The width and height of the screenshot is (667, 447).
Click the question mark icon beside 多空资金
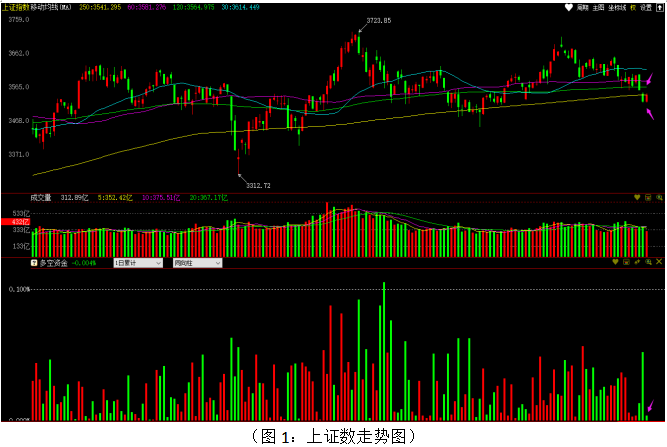[x=34, y=263]
